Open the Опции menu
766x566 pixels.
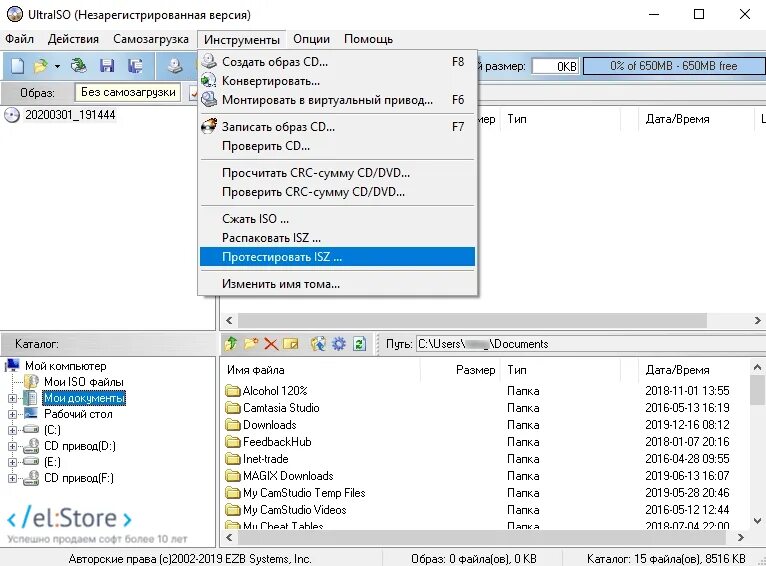pos(311,39)
